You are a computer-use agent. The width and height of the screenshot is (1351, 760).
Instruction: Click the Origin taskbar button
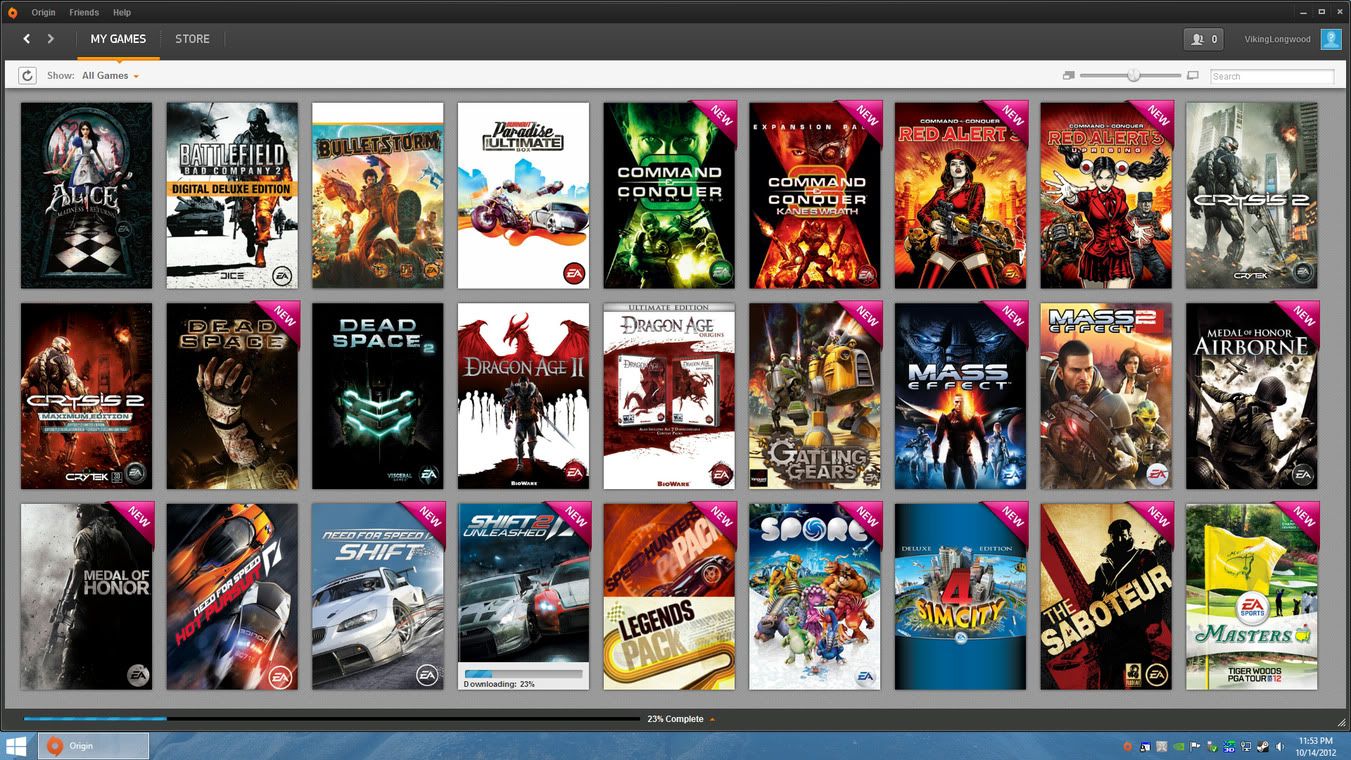click(94, 746)
